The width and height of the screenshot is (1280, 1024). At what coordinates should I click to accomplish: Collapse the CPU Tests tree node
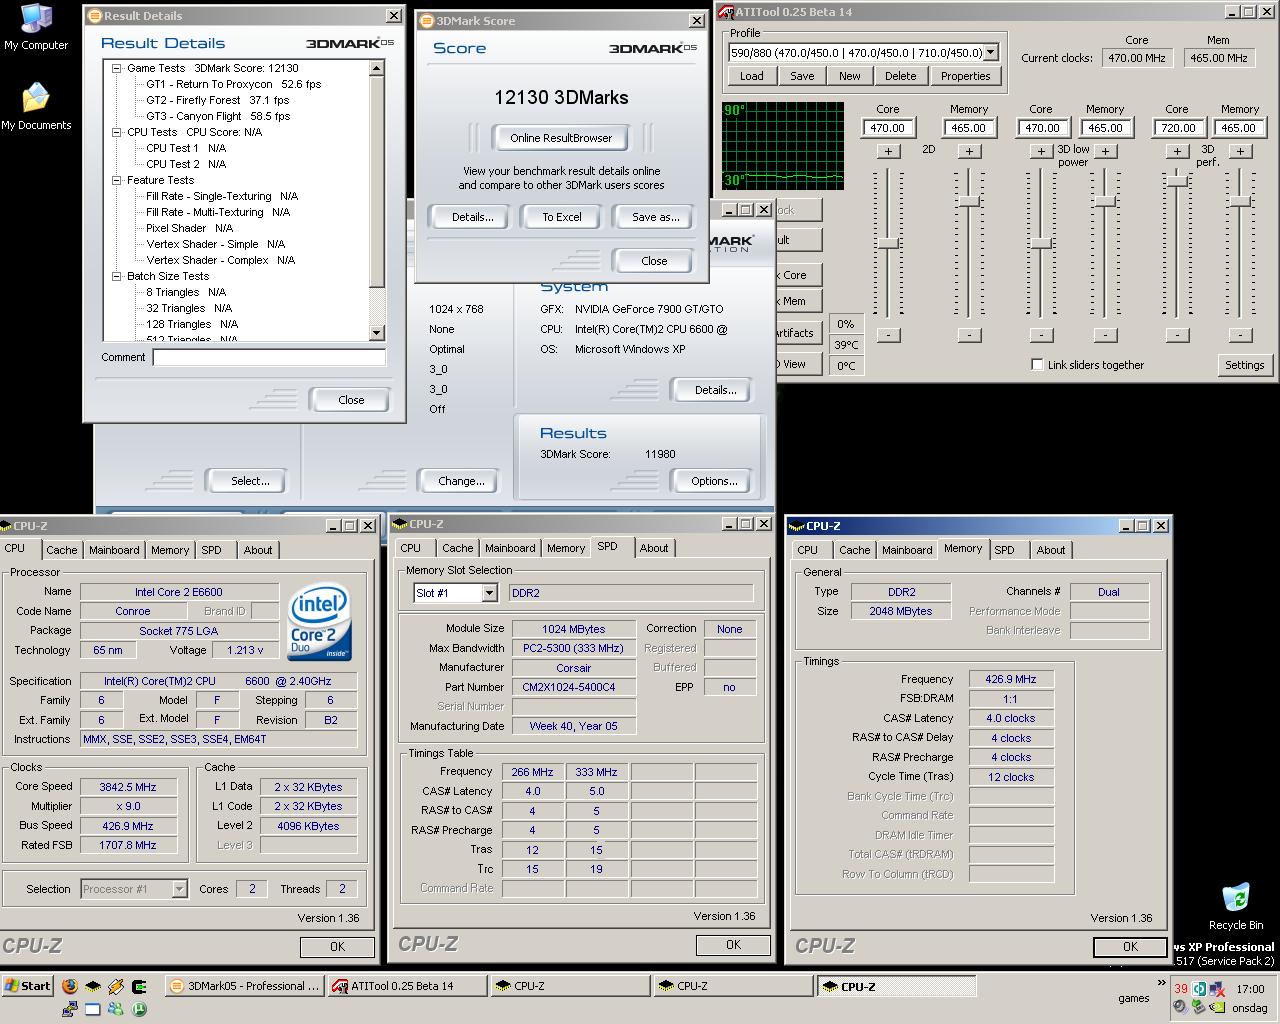coord(117,132)
